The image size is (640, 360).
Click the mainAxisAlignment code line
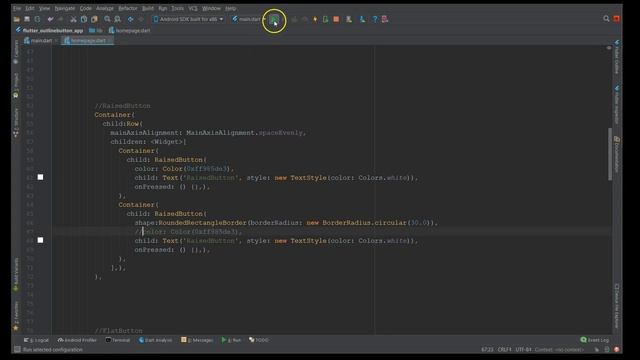pos(208,133)
